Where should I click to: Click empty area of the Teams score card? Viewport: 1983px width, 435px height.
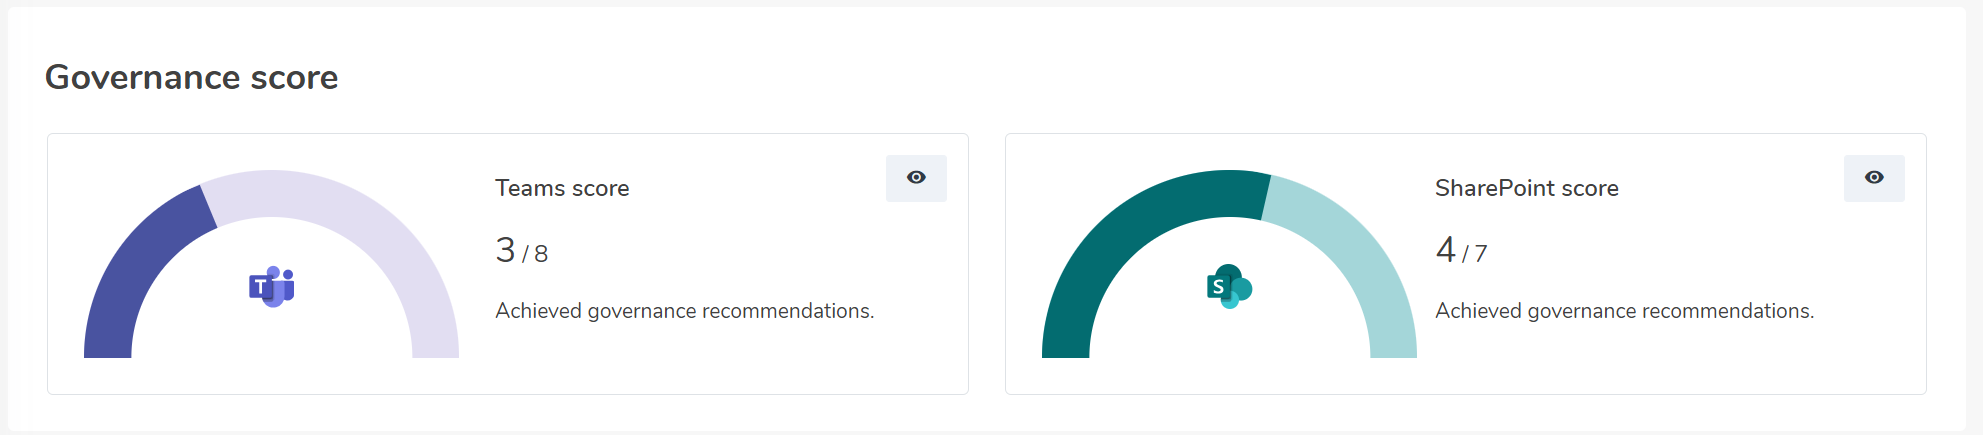coord(700,360)
